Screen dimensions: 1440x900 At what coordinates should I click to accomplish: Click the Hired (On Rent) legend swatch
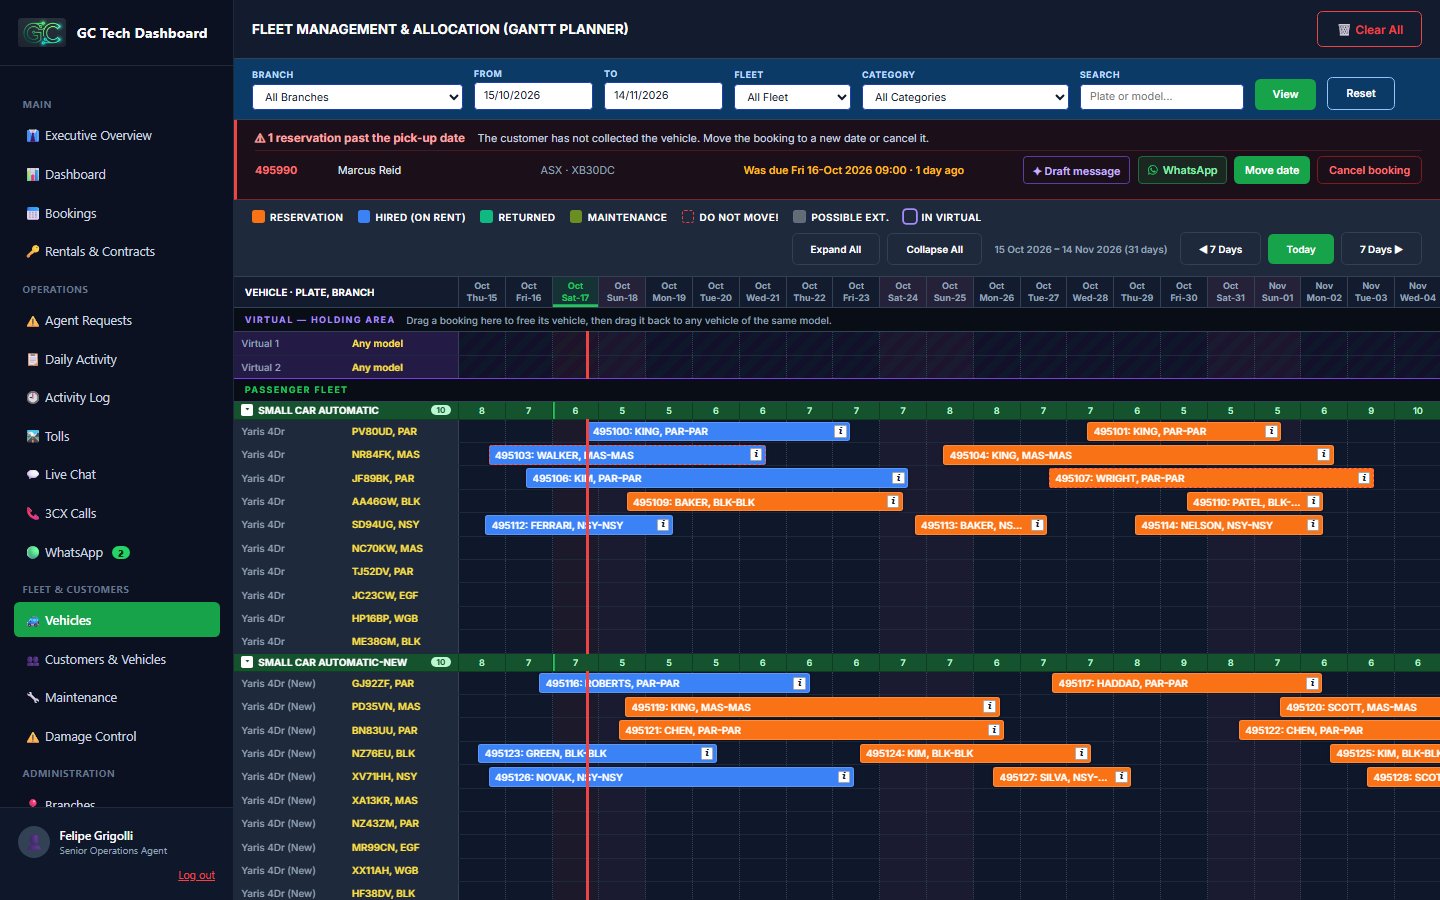coord(364,217)
